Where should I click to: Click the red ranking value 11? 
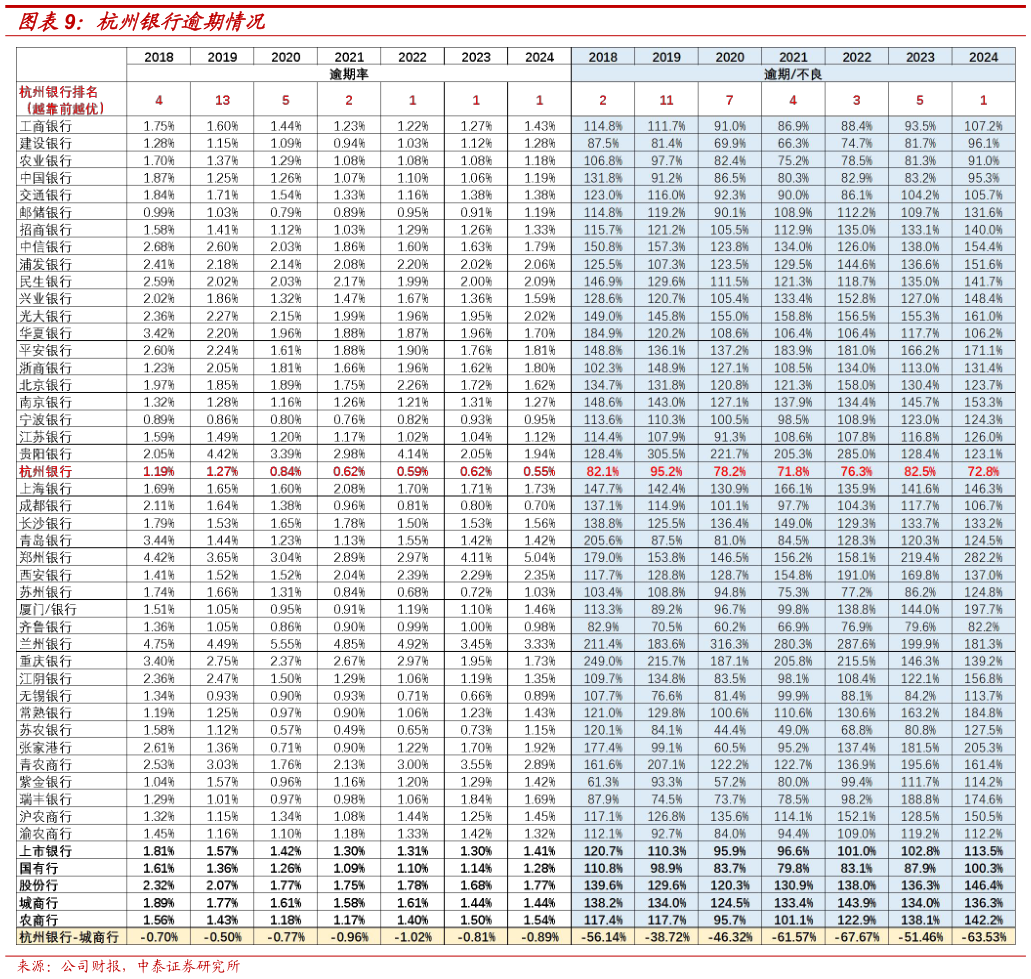coord(666,100)
